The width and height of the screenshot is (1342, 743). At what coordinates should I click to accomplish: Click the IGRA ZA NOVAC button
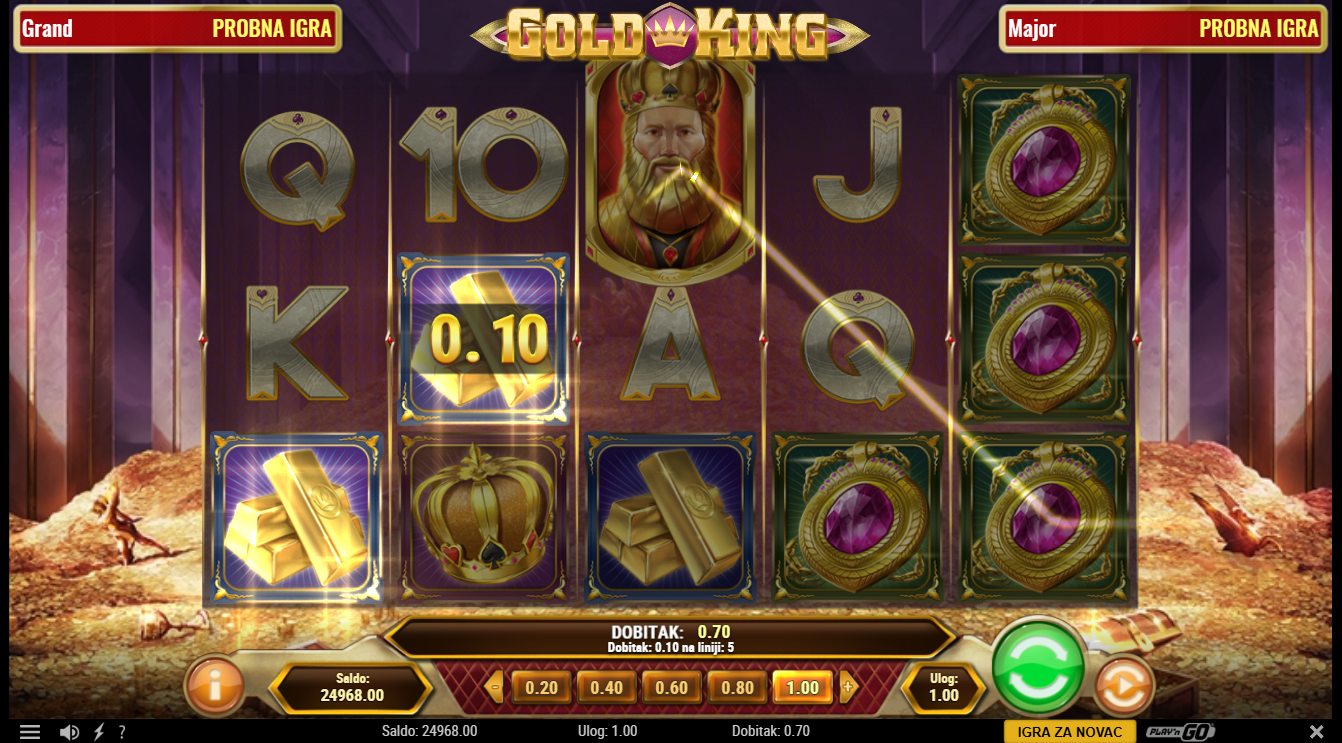(x=1069, y=732)
